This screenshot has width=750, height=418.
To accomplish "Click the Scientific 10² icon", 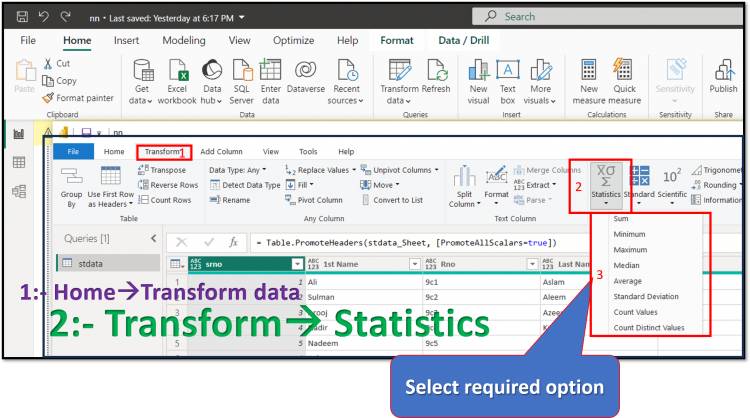I will coord(672,176).
